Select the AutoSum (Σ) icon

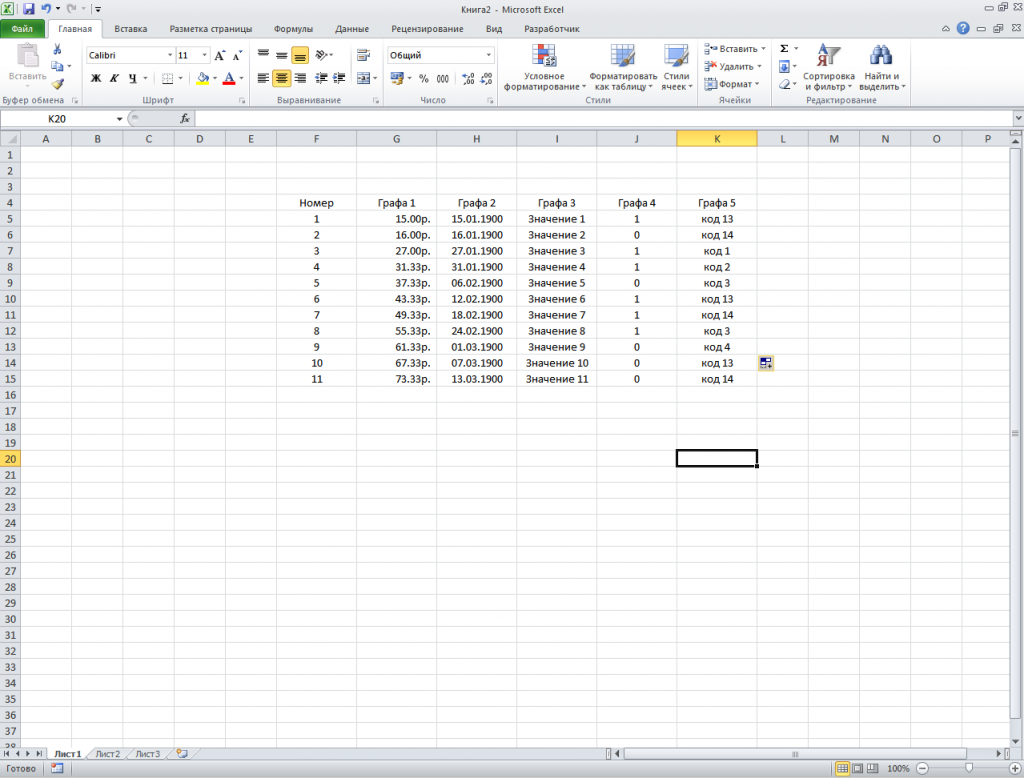pos(785,47)
